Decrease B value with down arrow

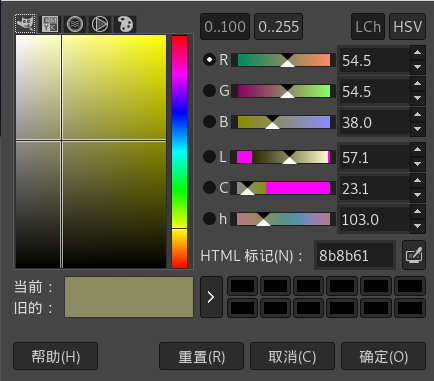pos(417,129)
